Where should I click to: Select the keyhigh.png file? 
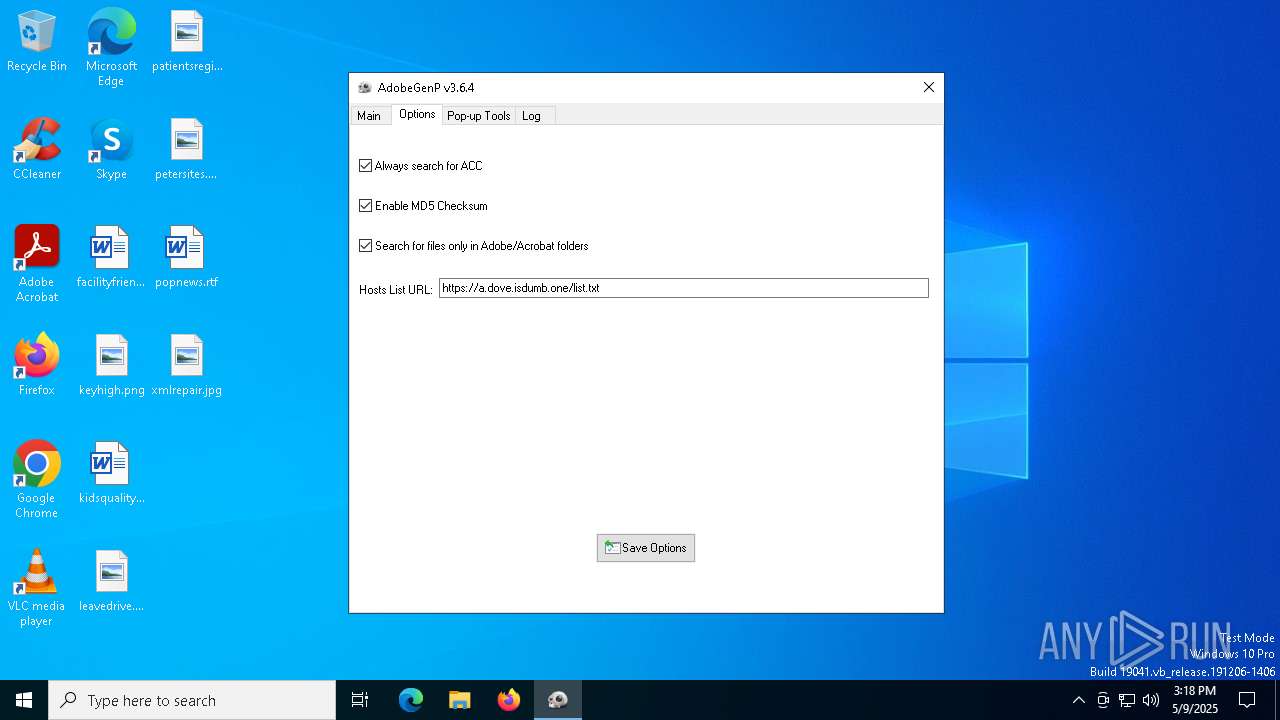pyautogui.click(x=111, y=365)
